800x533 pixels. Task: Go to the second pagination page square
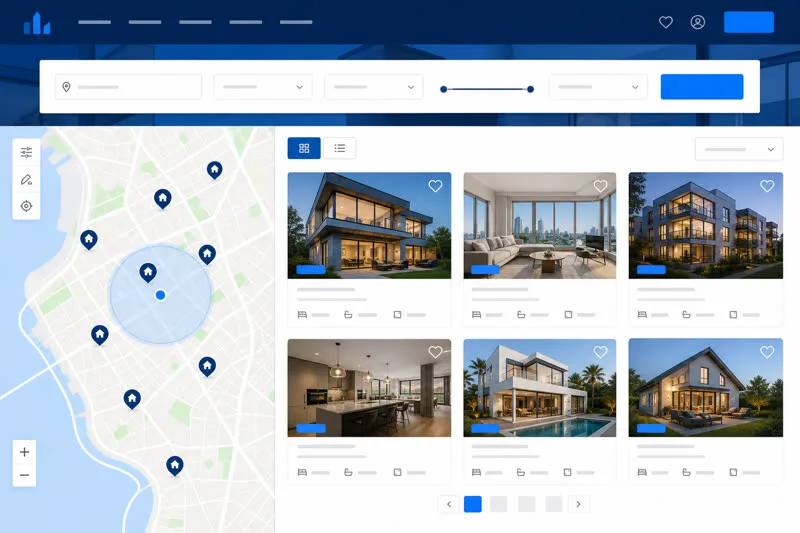498,504
